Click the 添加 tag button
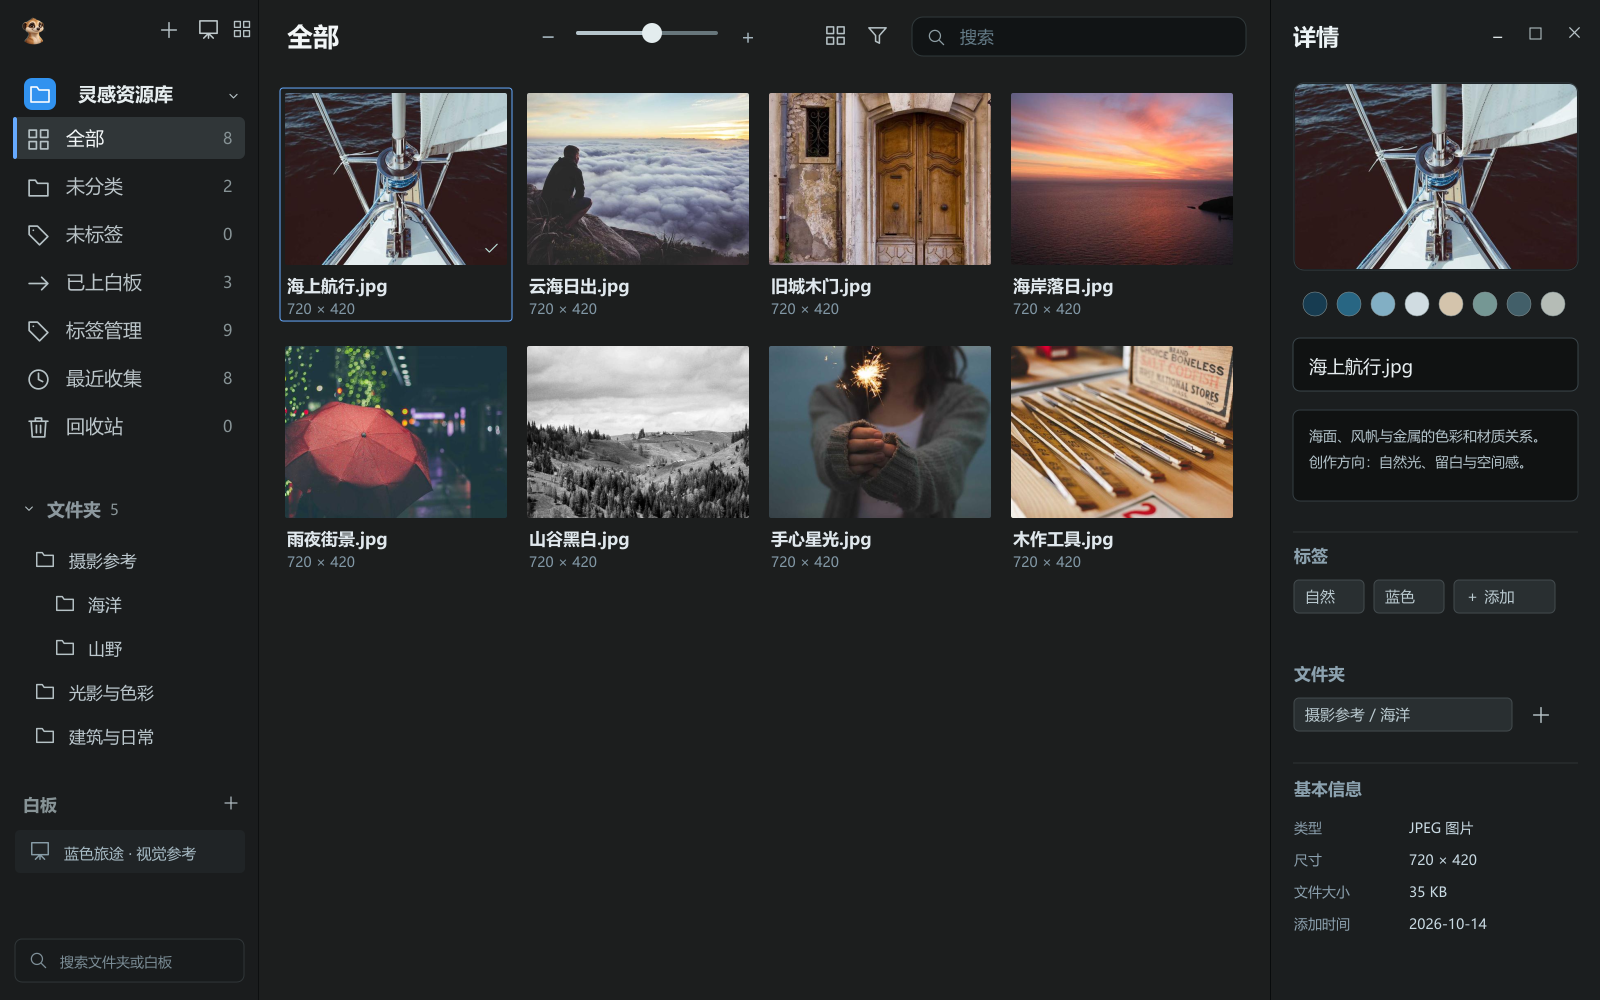 tap(1504, 597)
